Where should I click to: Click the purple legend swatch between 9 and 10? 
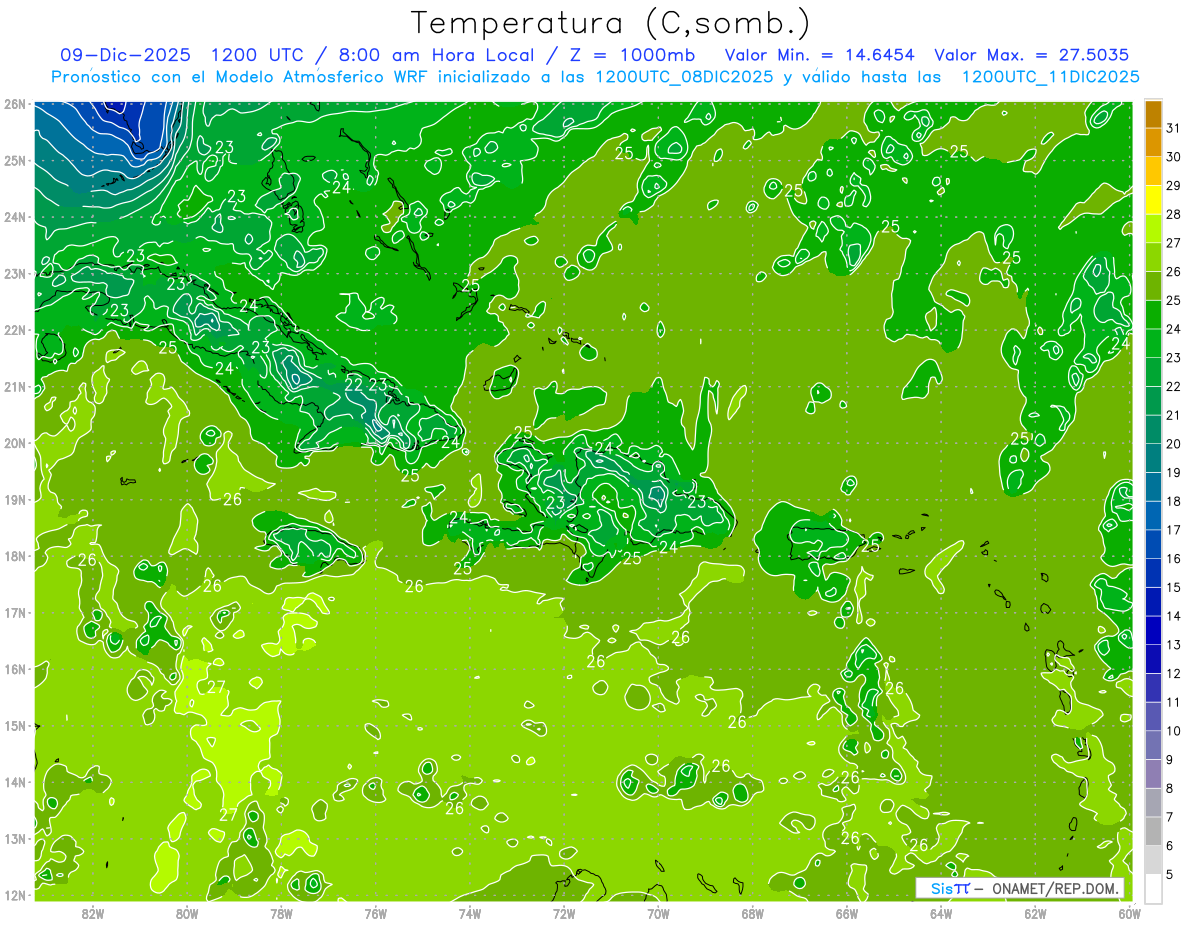tap(1154, 745)
